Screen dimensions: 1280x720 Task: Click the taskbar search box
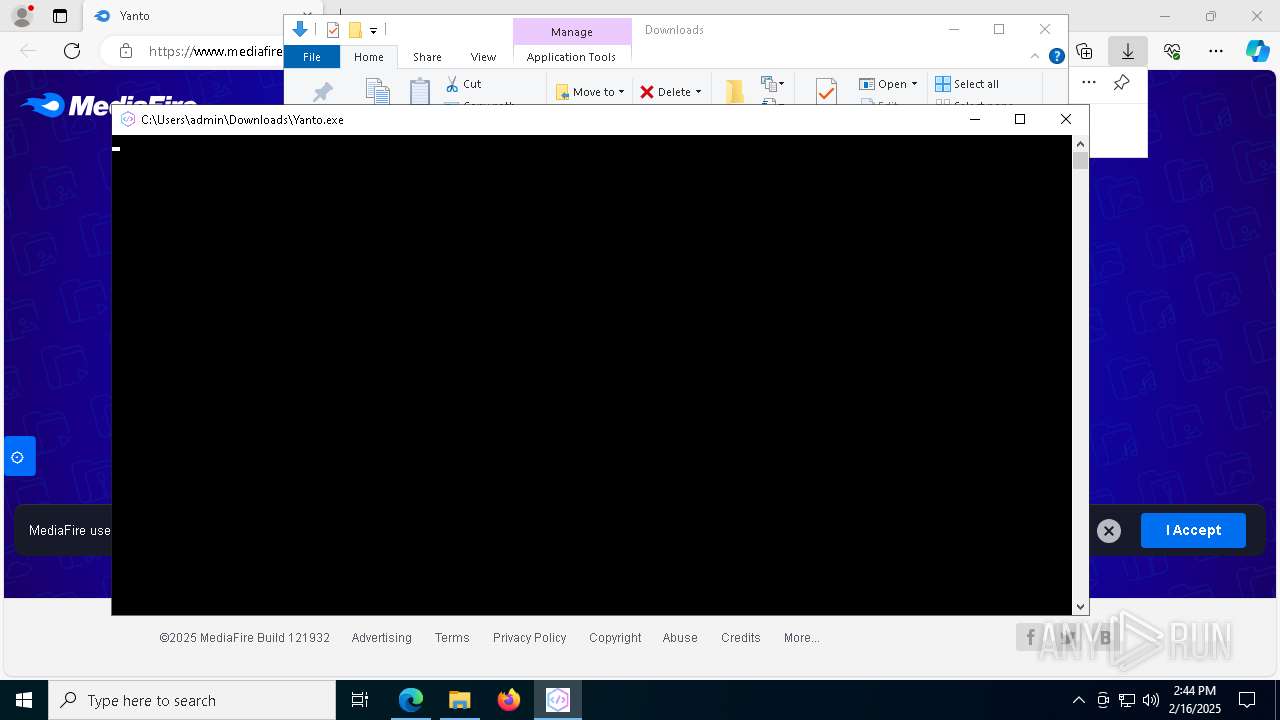[x=192, y=700]
